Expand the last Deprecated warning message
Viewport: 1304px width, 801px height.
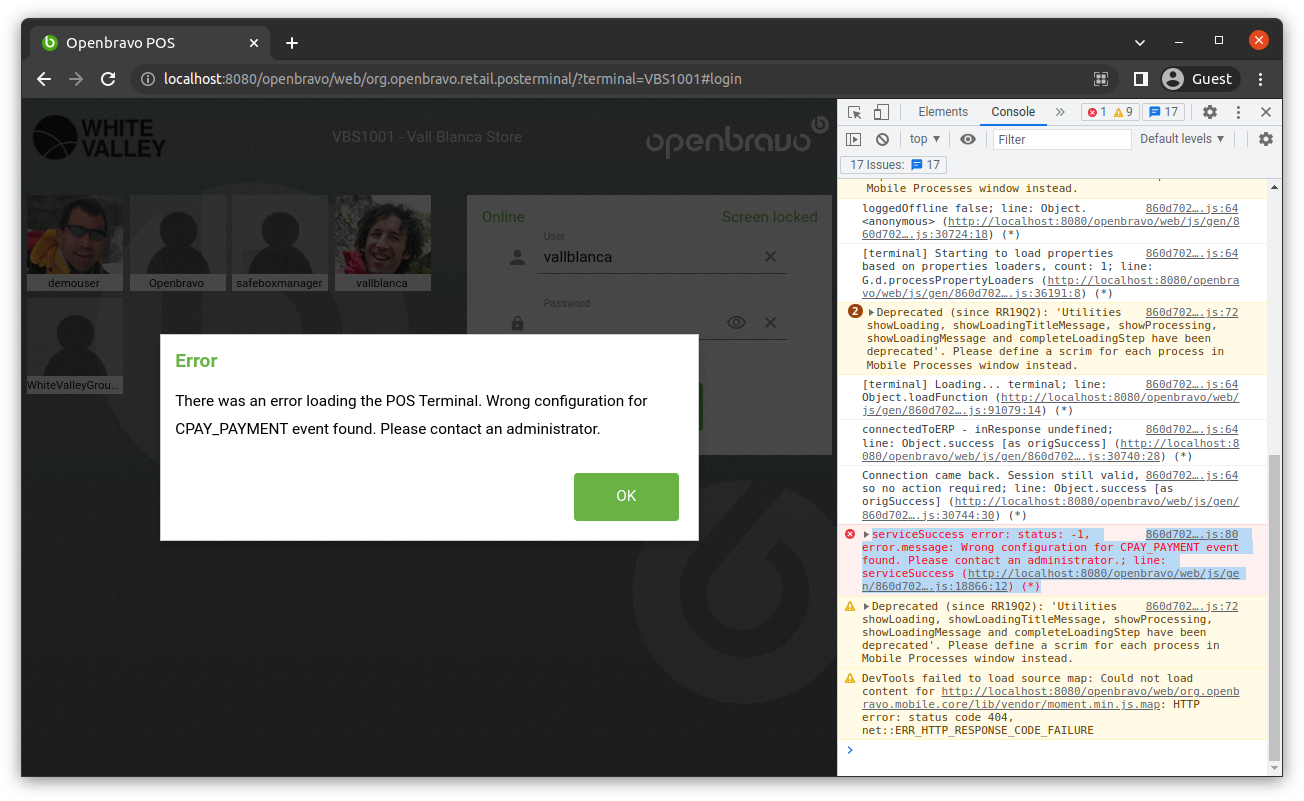coord(867,607)
